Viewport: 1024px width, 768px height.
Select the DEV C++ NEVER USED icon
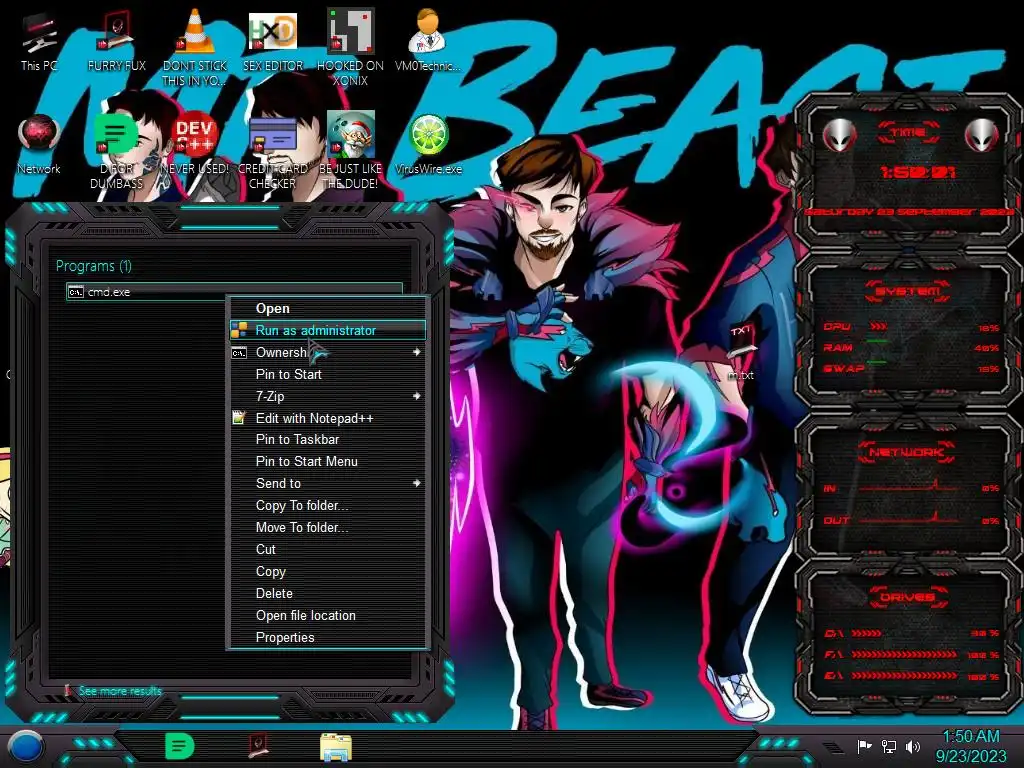click(x=195, y=144)
